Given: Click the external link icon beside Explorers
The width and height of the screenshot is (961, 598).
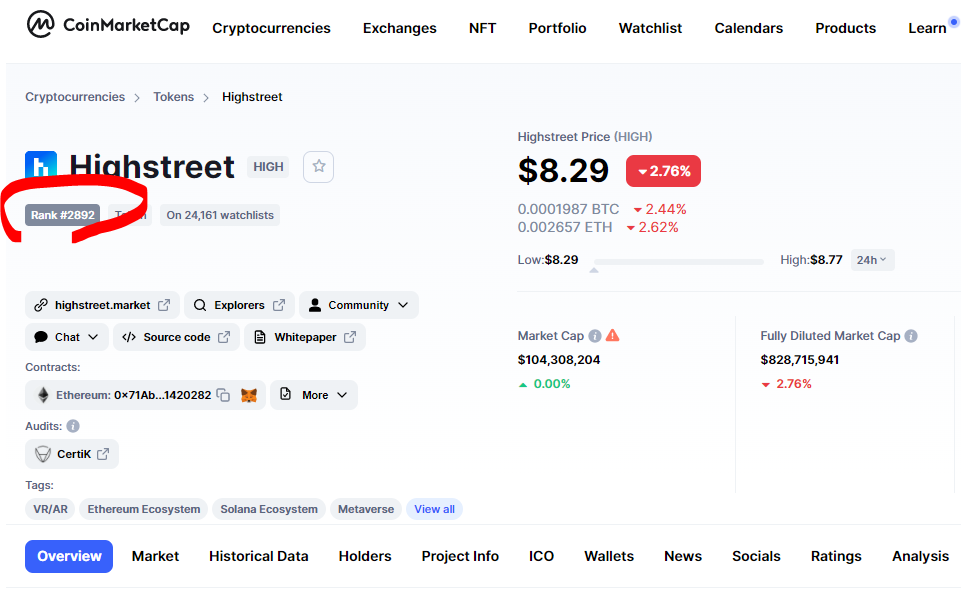Looking at the screenshot, I should (x=279, y=305).
